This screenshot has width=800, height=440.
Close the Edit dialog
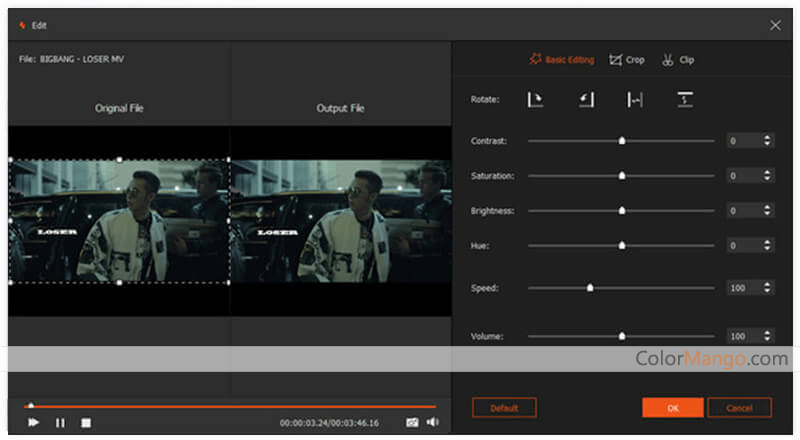click(775, 25)
